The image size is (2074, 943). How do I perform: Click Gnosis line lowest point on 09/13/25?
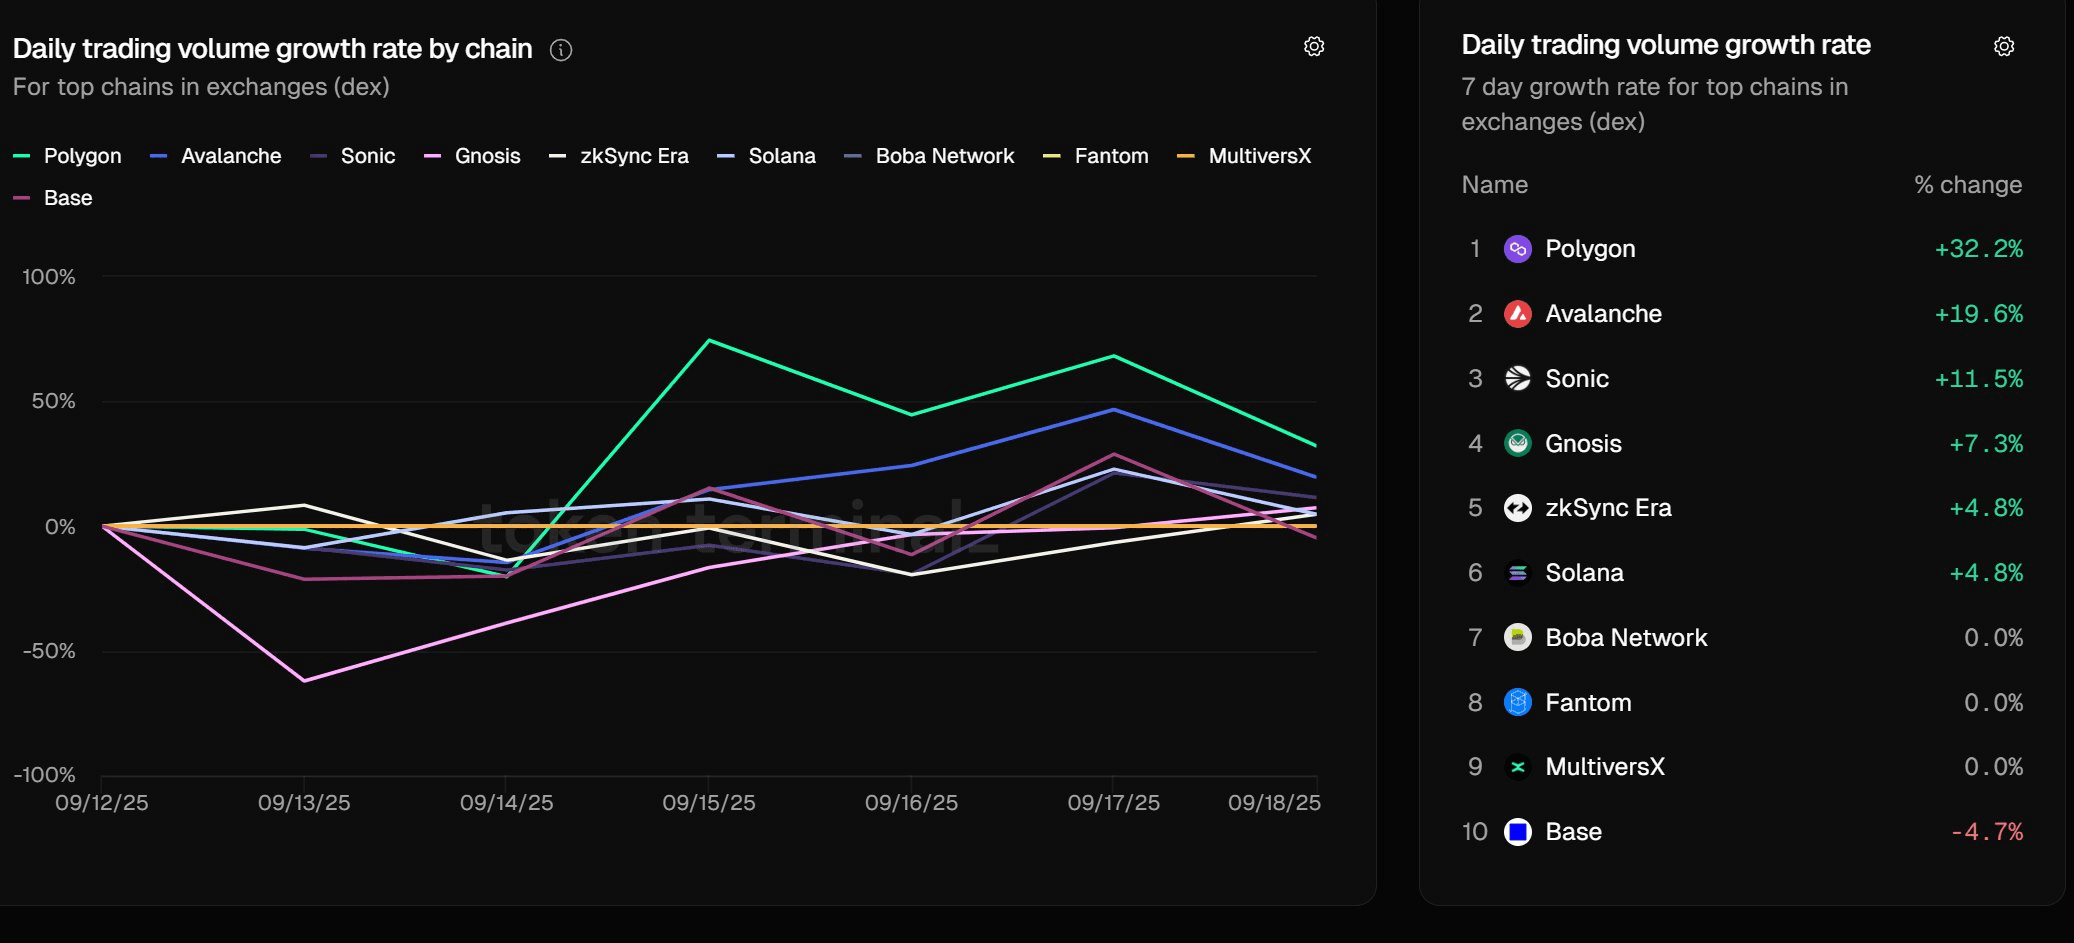click(x=304, y=681)
